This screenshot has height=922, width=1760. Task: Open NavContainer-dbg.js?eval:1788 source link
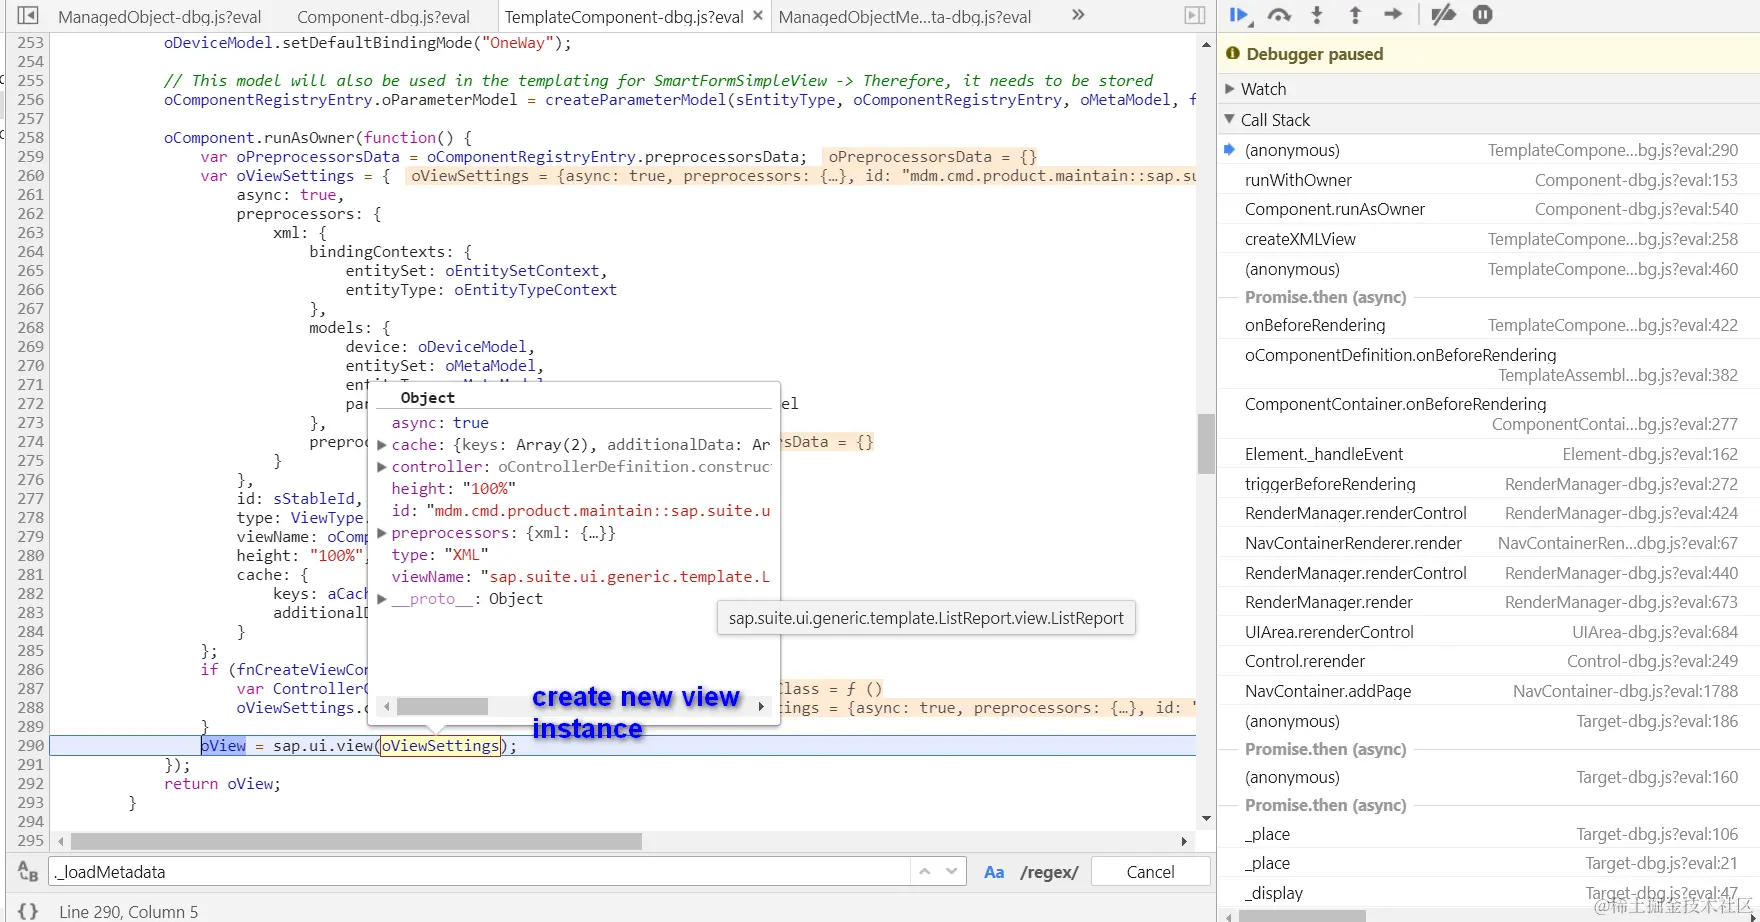[1626, 691]
